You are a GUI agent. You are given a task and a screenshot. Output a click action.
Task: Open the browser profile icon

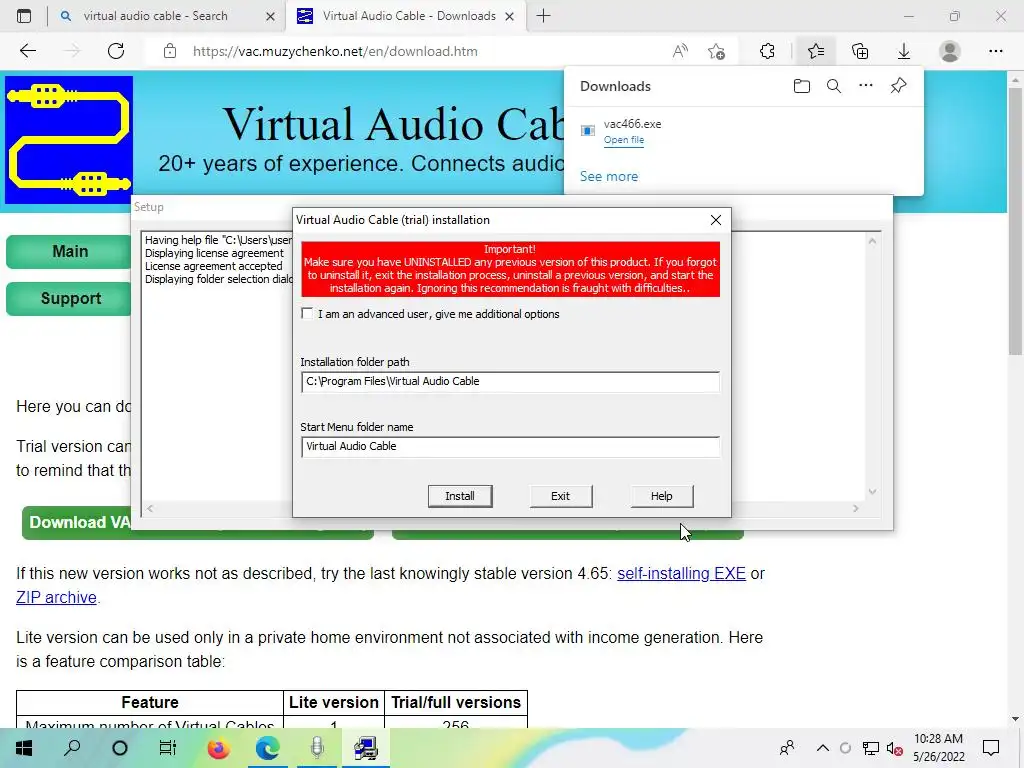coord(950,51)
